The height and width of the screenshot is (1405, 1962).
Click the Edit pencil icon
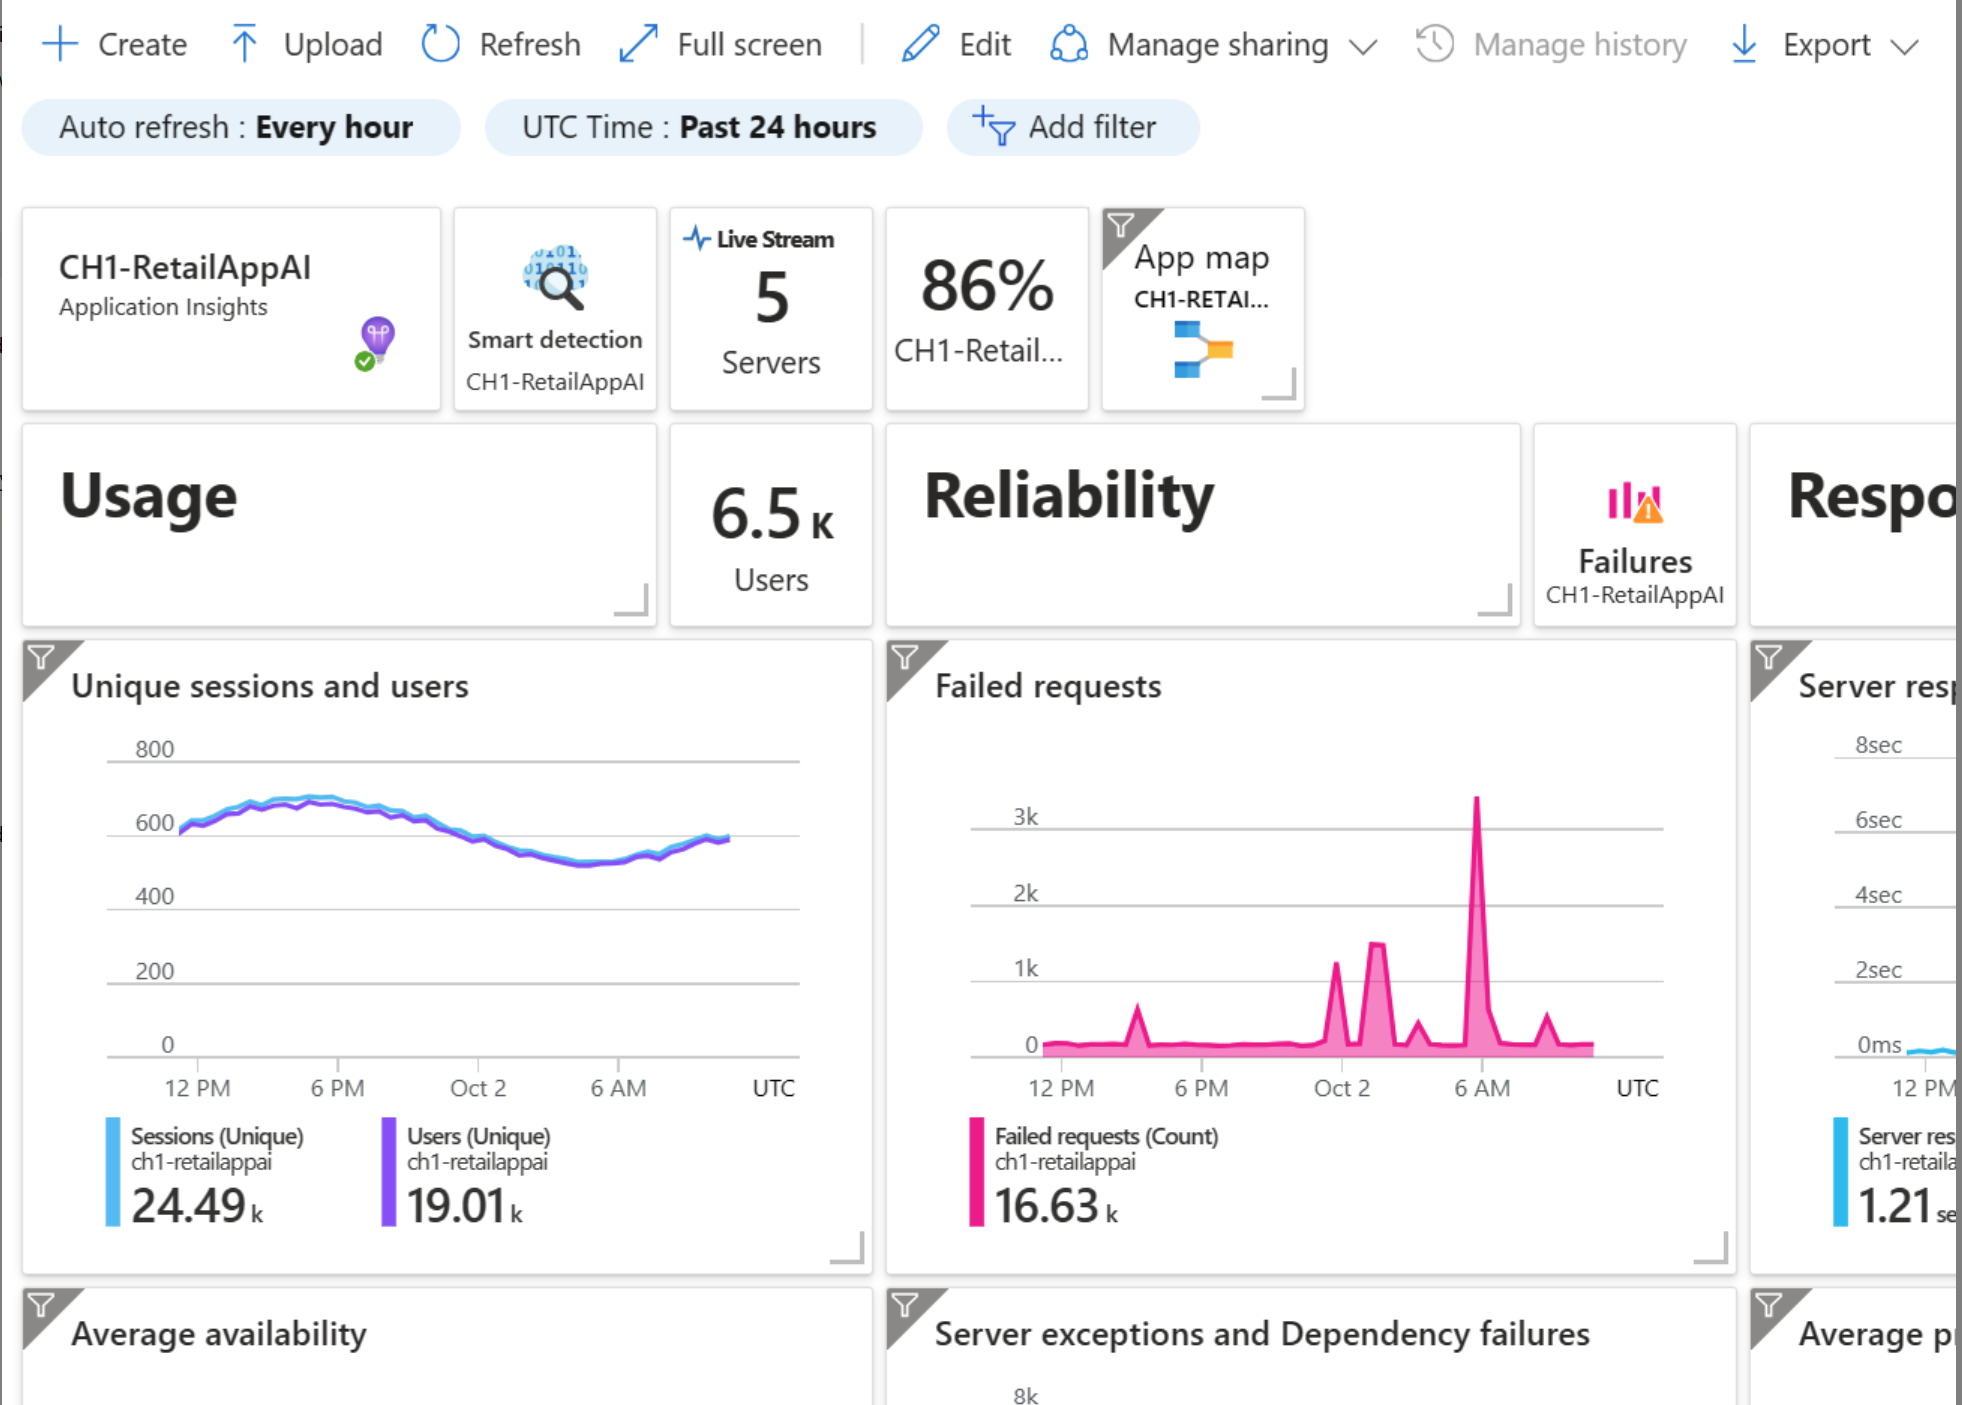pos(920,44)
